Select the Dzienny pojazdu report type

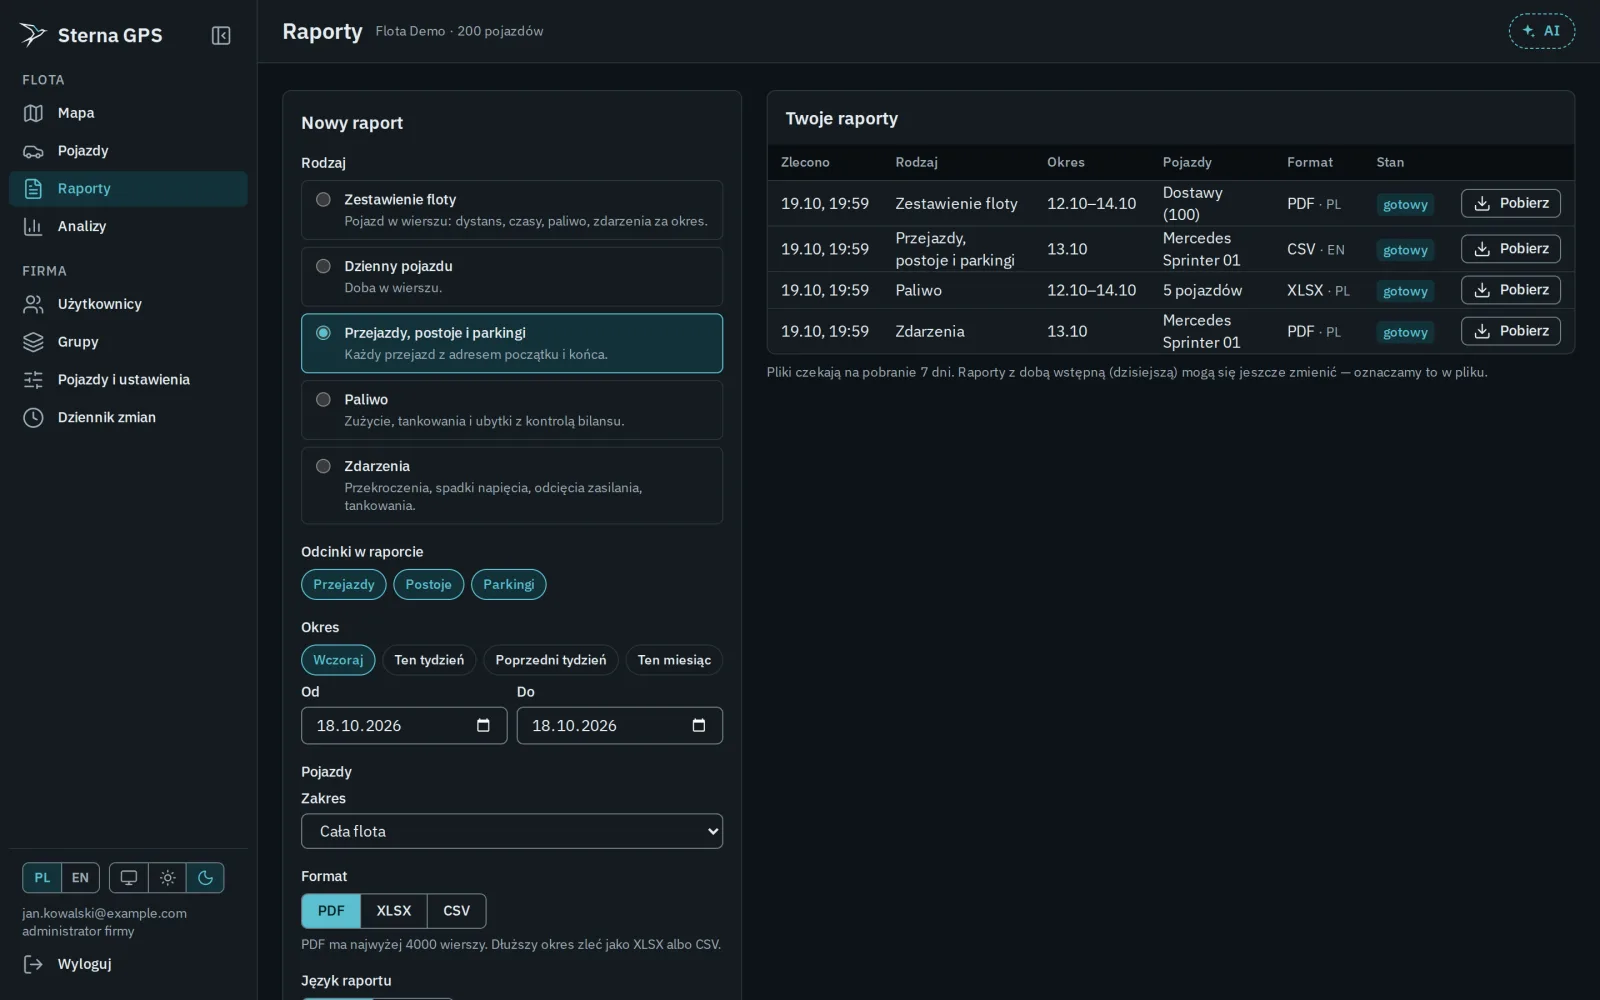[x=512, y=276]
